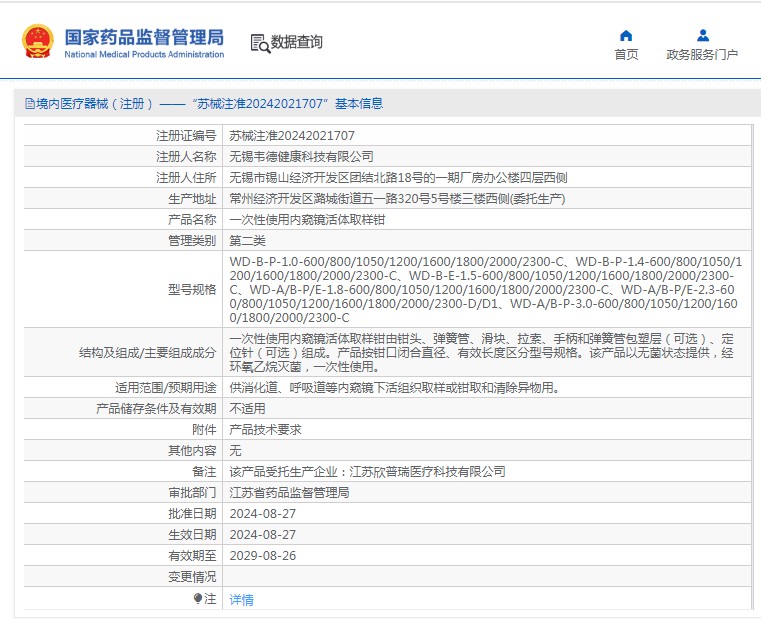
Task: Select the 无 value in 其他内容 row
Action: tap(235, 451)
